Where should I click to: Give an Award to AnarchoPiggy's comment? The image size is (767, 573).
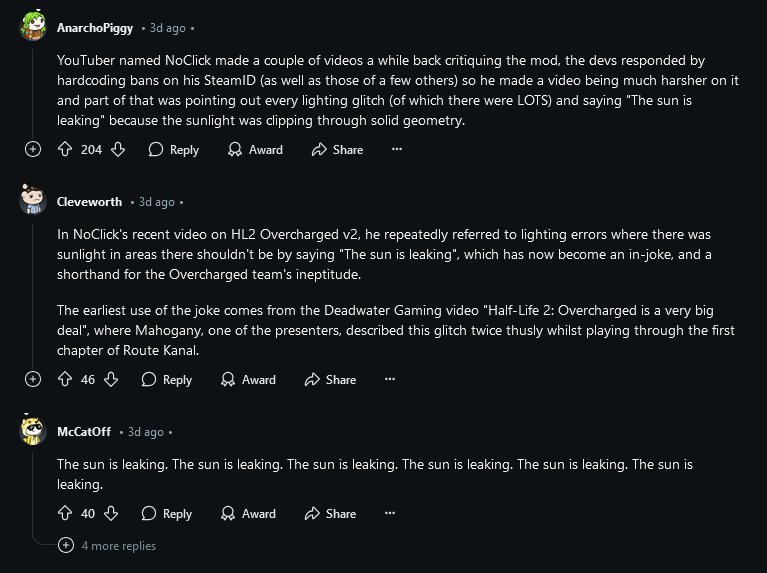[x=255, y=149]
